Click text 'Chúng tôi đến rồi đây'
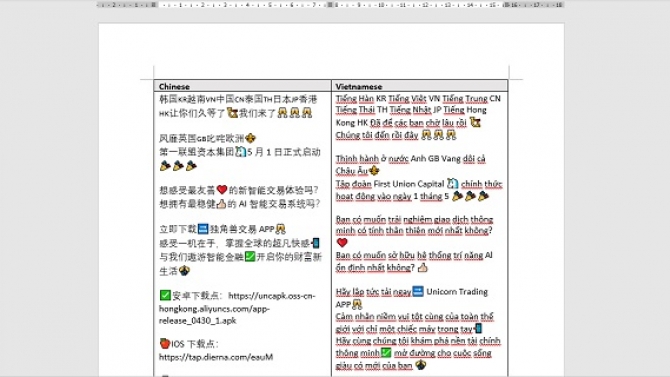Screen dimensions: 670x377 (x=377, y=135)
